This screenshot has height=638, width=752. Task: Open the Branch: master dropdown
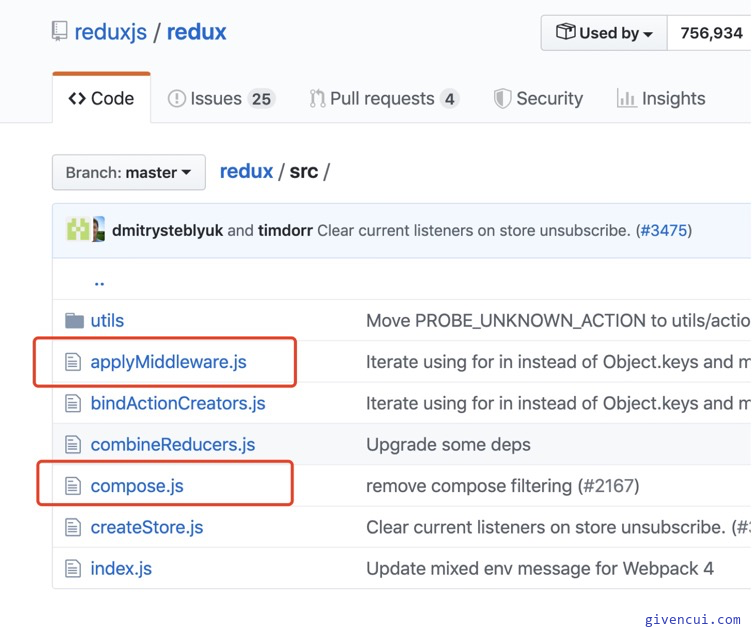pos(129,172)
